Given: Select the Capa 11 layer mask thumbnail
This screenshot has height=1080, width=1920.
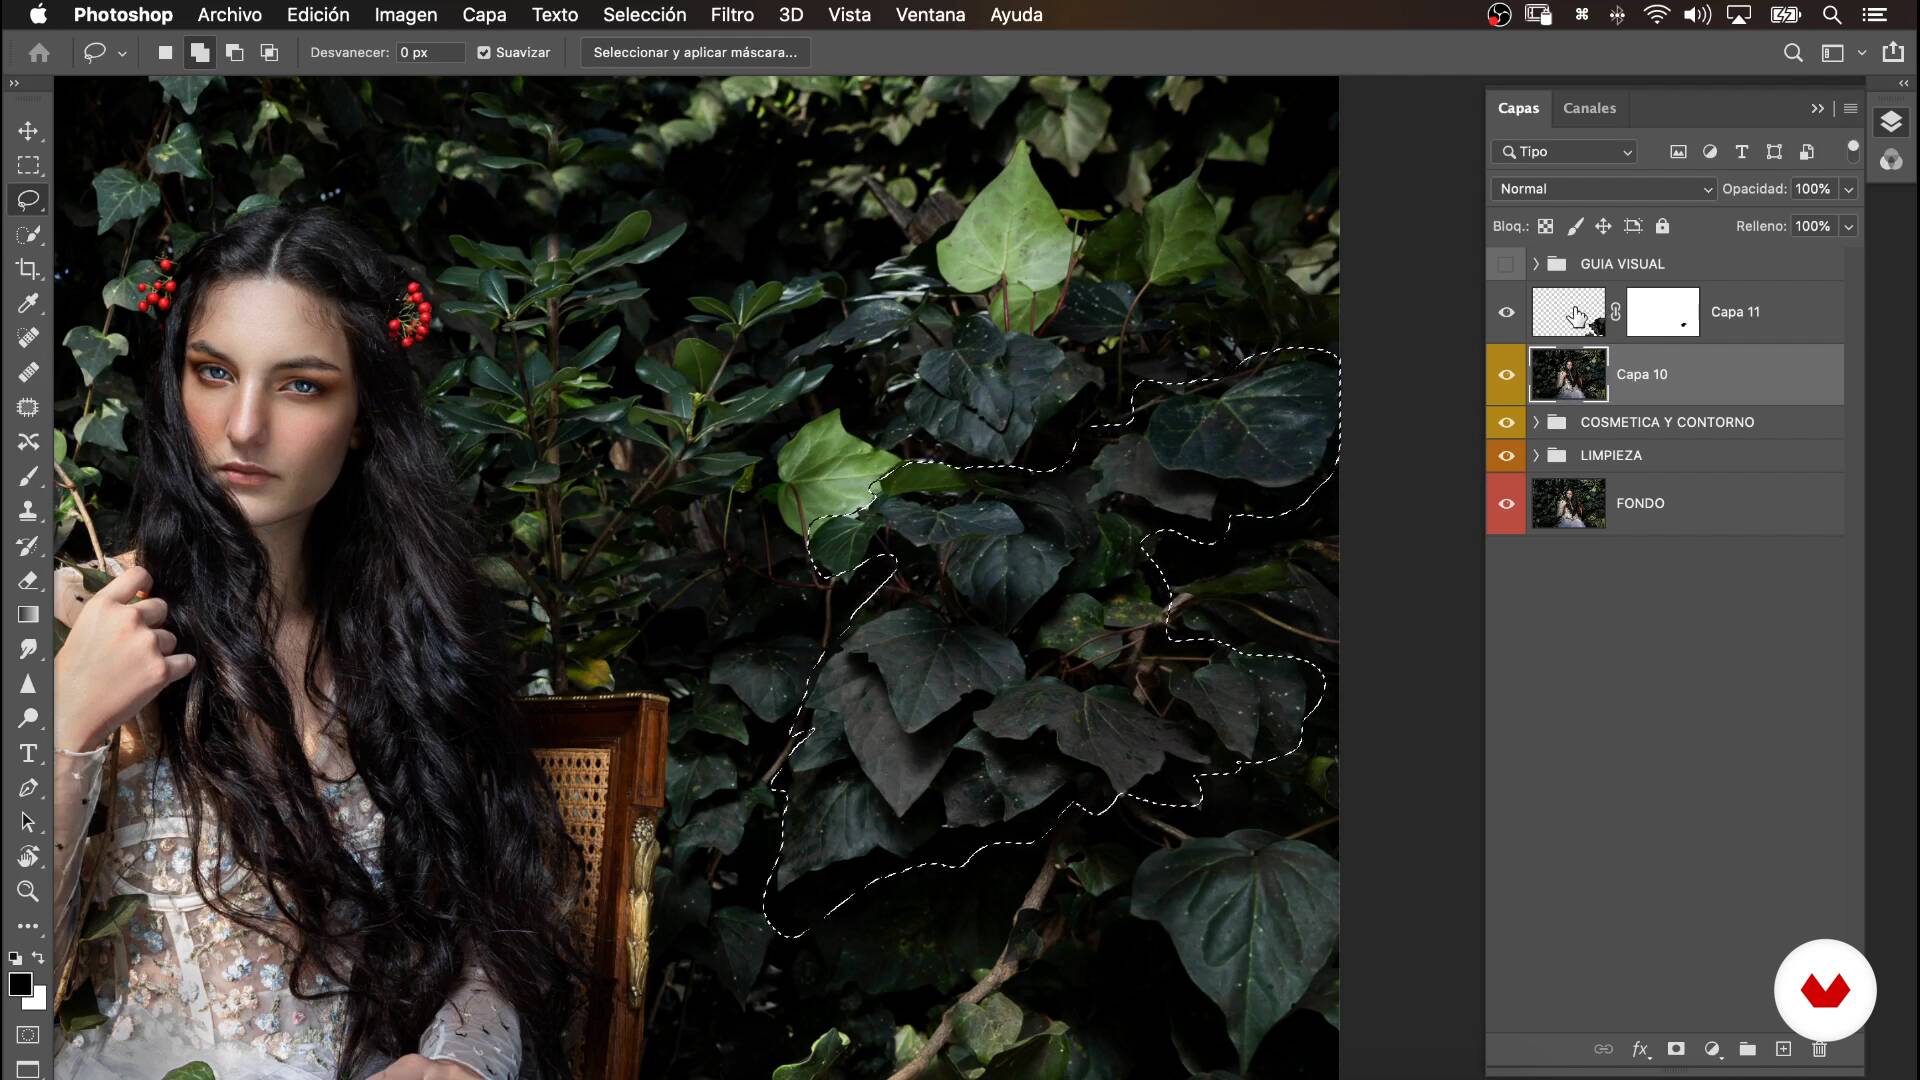Looking at the screenshot, I should tap(1662, 312).
